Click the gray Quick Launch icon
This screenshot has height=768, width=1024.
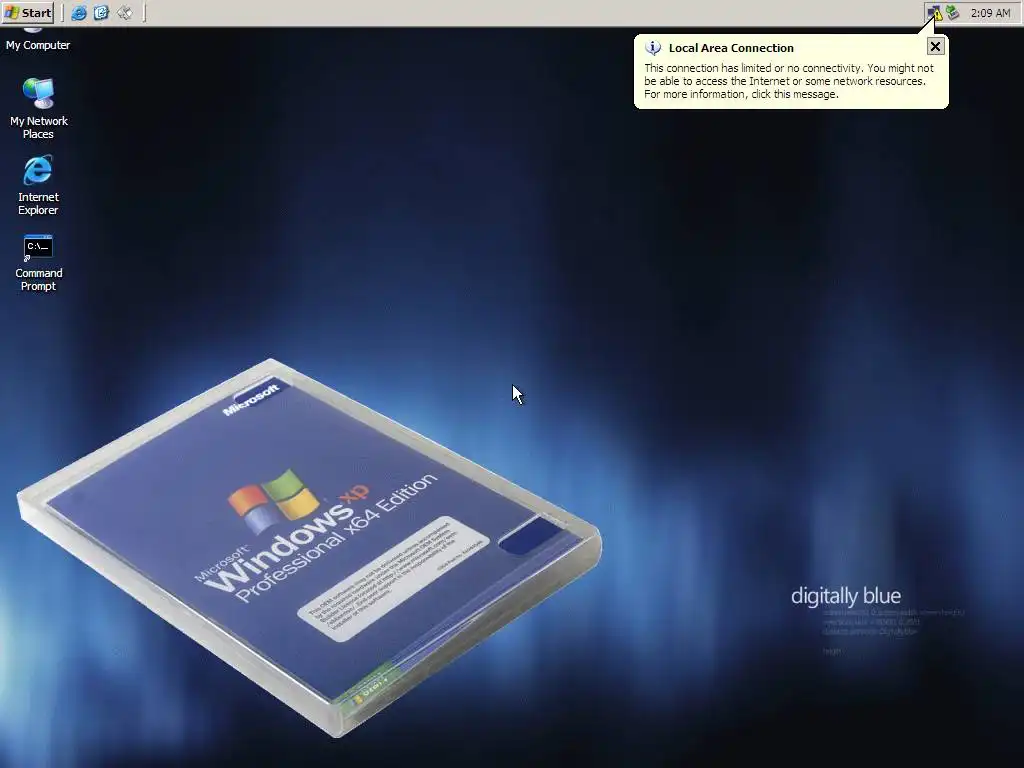click(124, 12)
